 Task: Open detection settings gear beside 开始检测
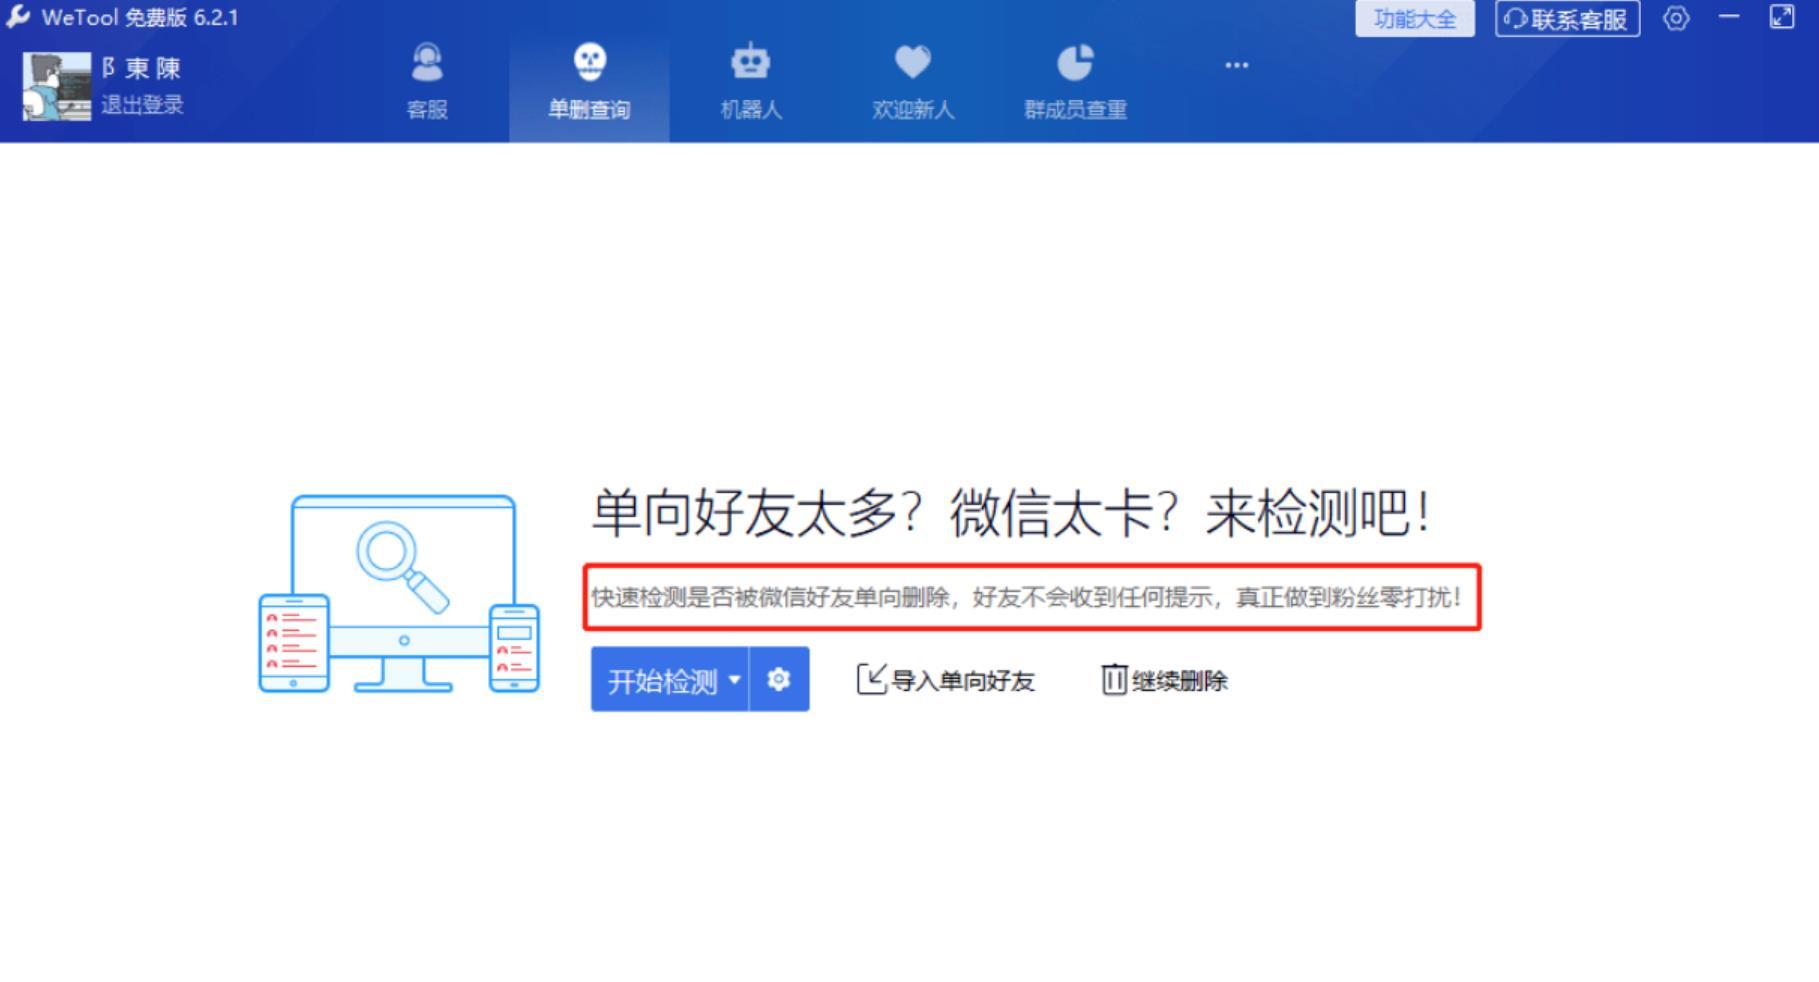pyautogui.click(x=779, y=680)
